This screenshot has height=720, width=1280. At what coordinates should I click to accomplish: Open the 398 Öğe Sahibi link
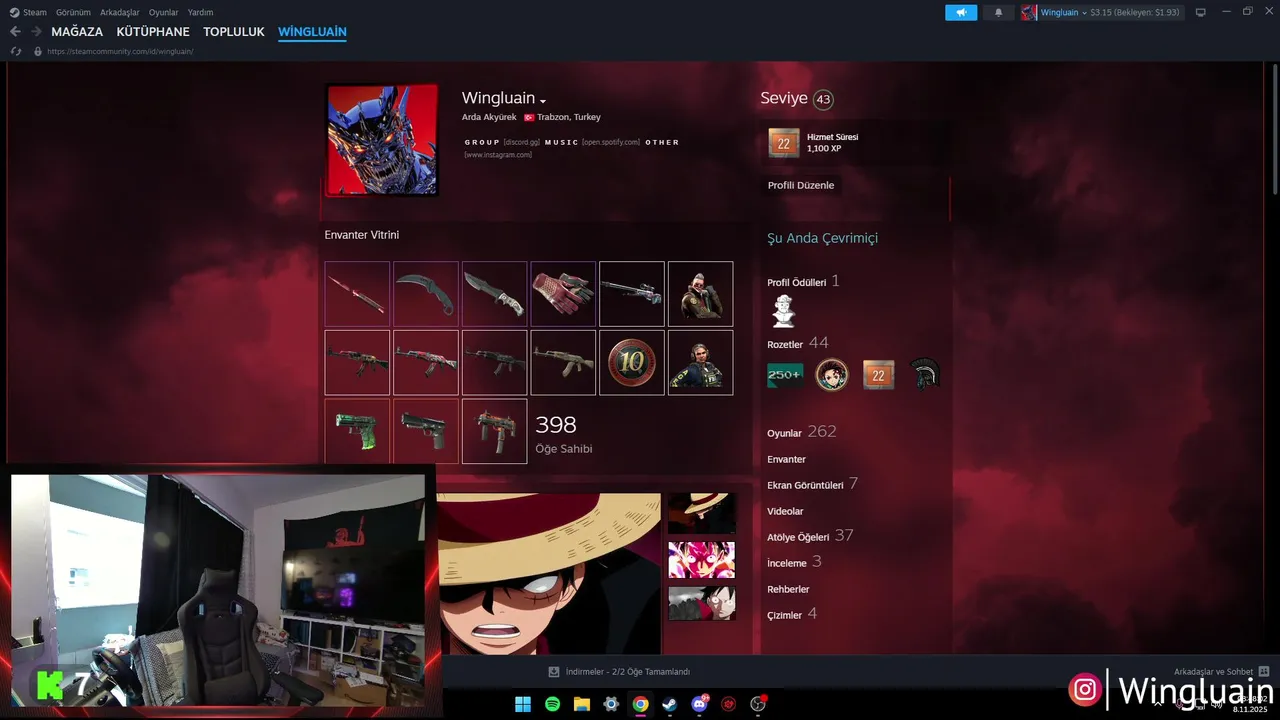[x=564, y=434]
